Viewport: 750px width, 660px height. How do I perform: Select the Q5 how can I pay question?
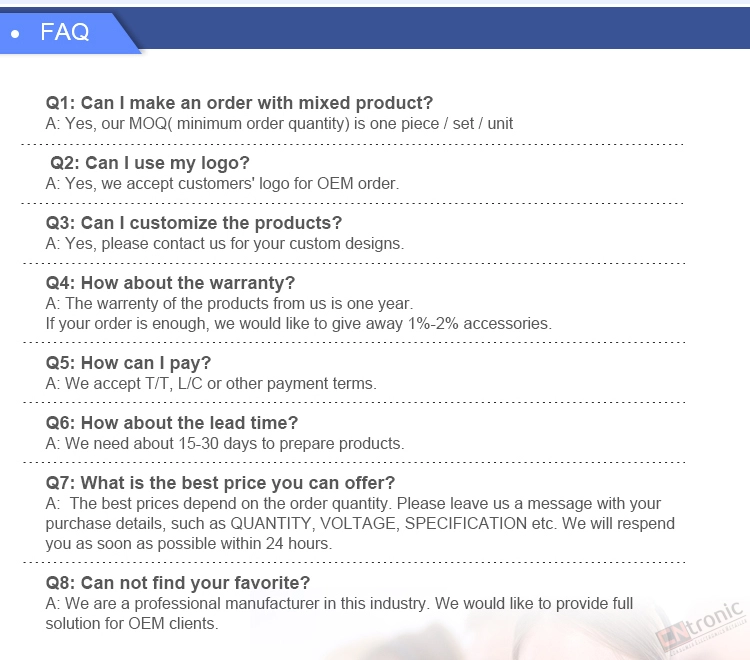pyautogui.click(x=128, y=363)
